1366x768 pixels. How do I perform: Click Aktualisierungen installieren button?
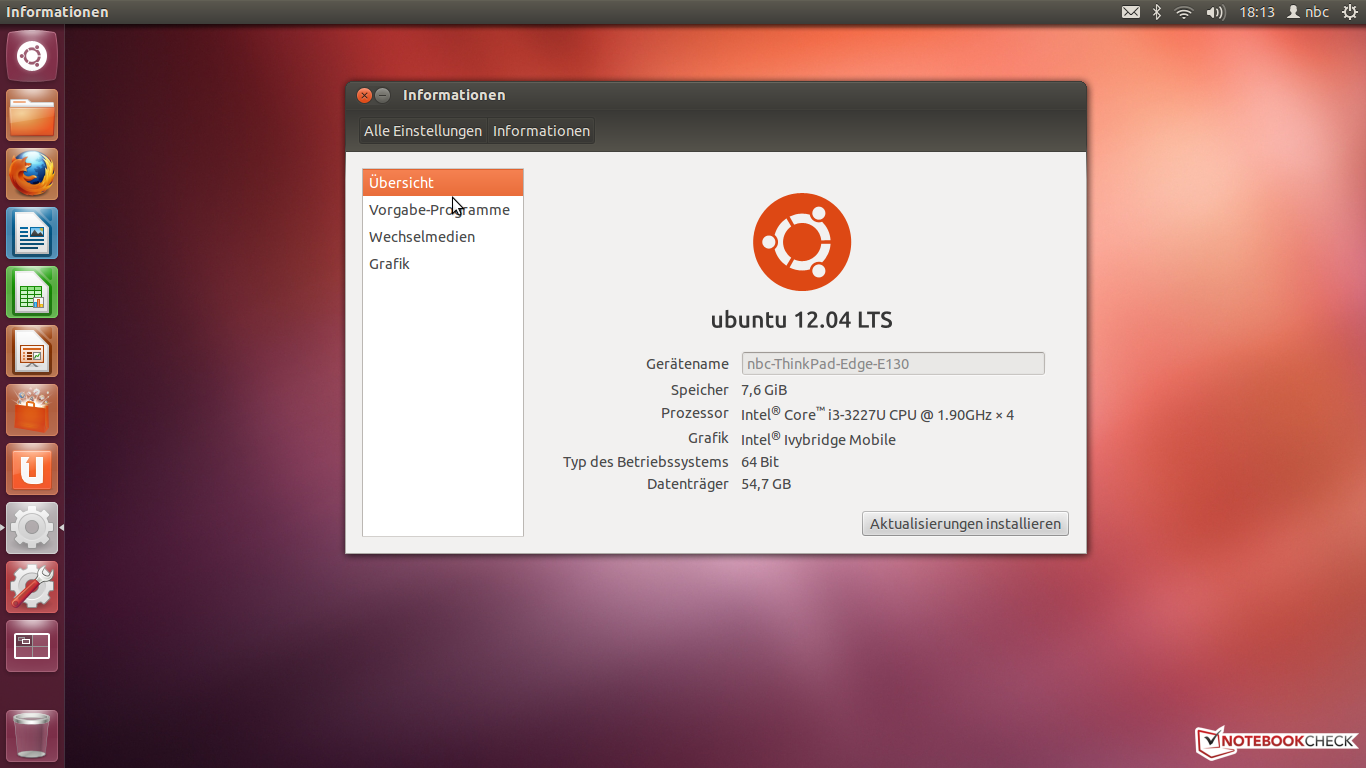click(965, 523)
